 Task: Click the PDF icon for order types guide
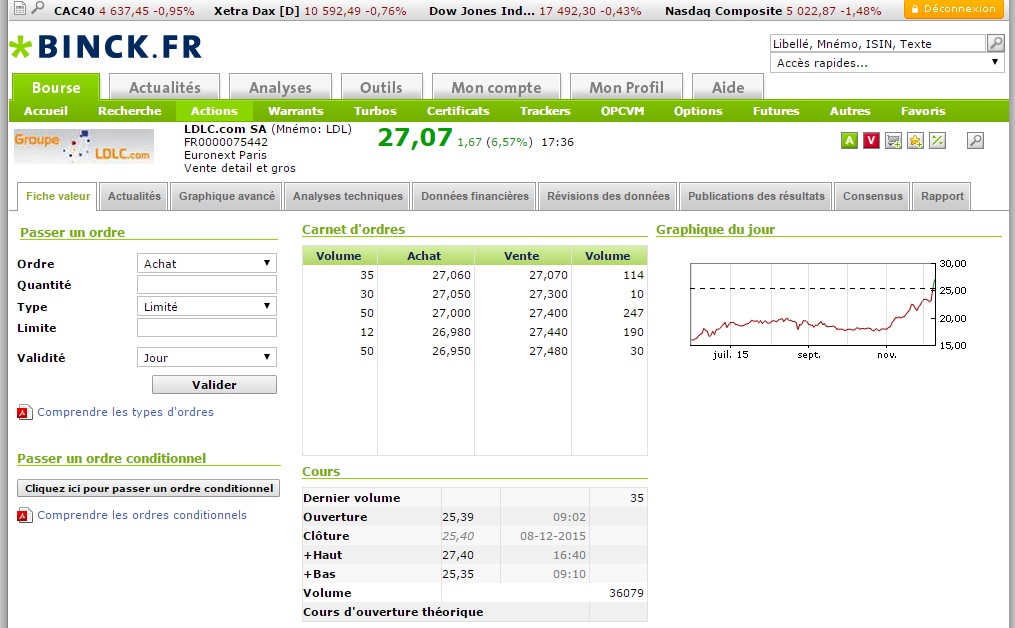tap(25, 412)
